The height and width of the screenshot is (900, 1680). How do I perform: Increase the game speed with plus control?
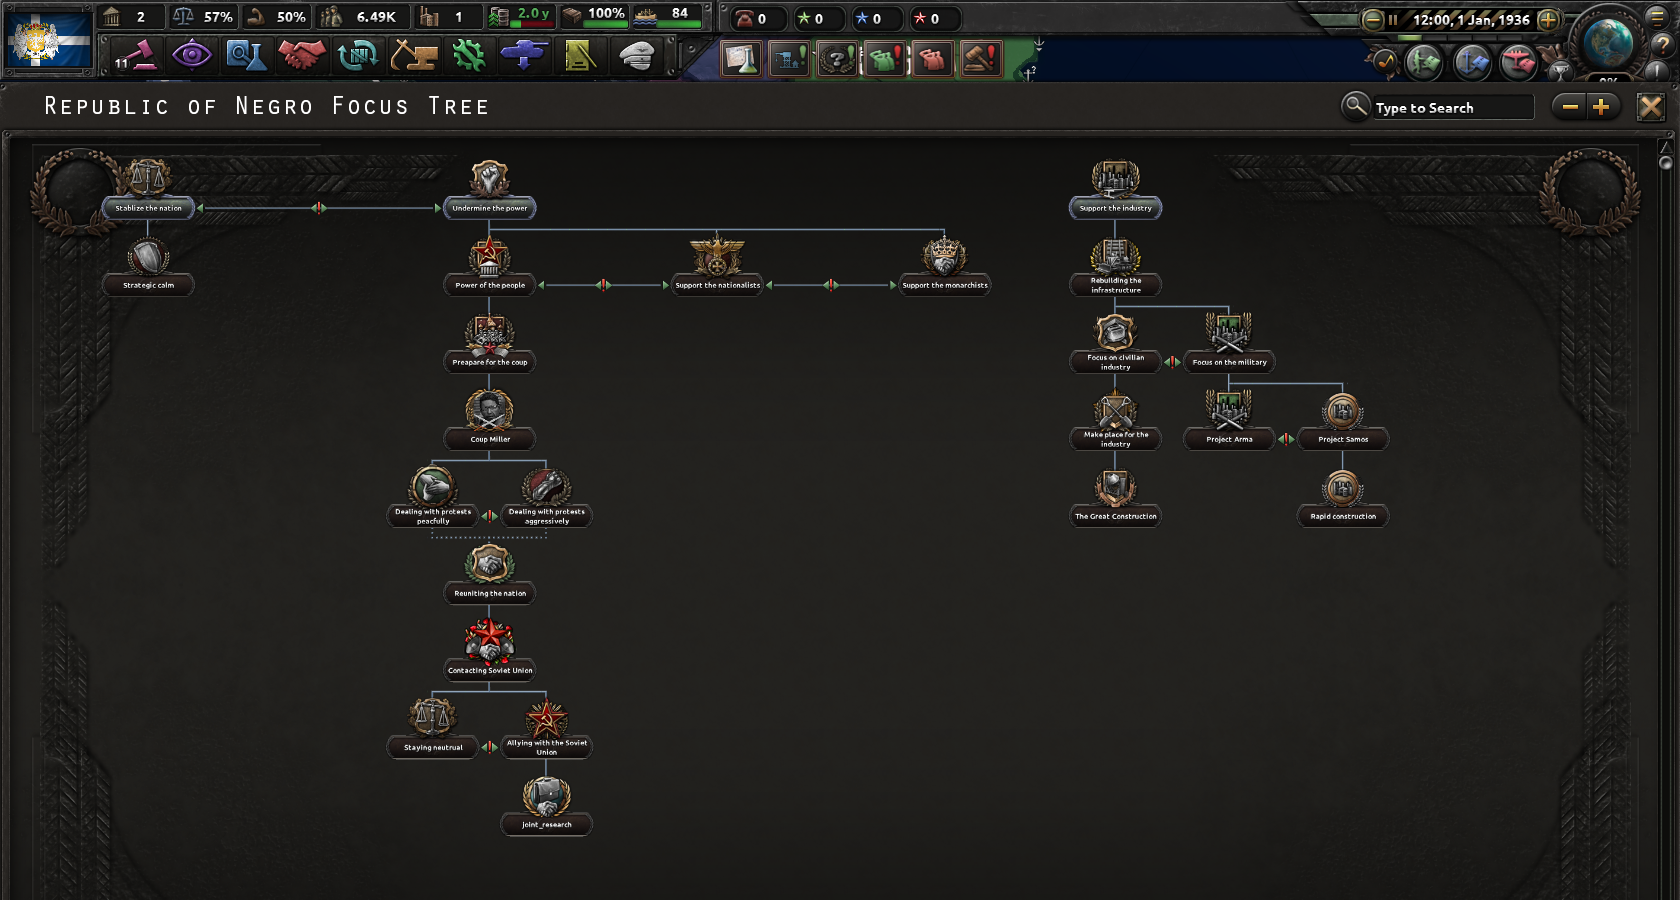point(1548,21)
